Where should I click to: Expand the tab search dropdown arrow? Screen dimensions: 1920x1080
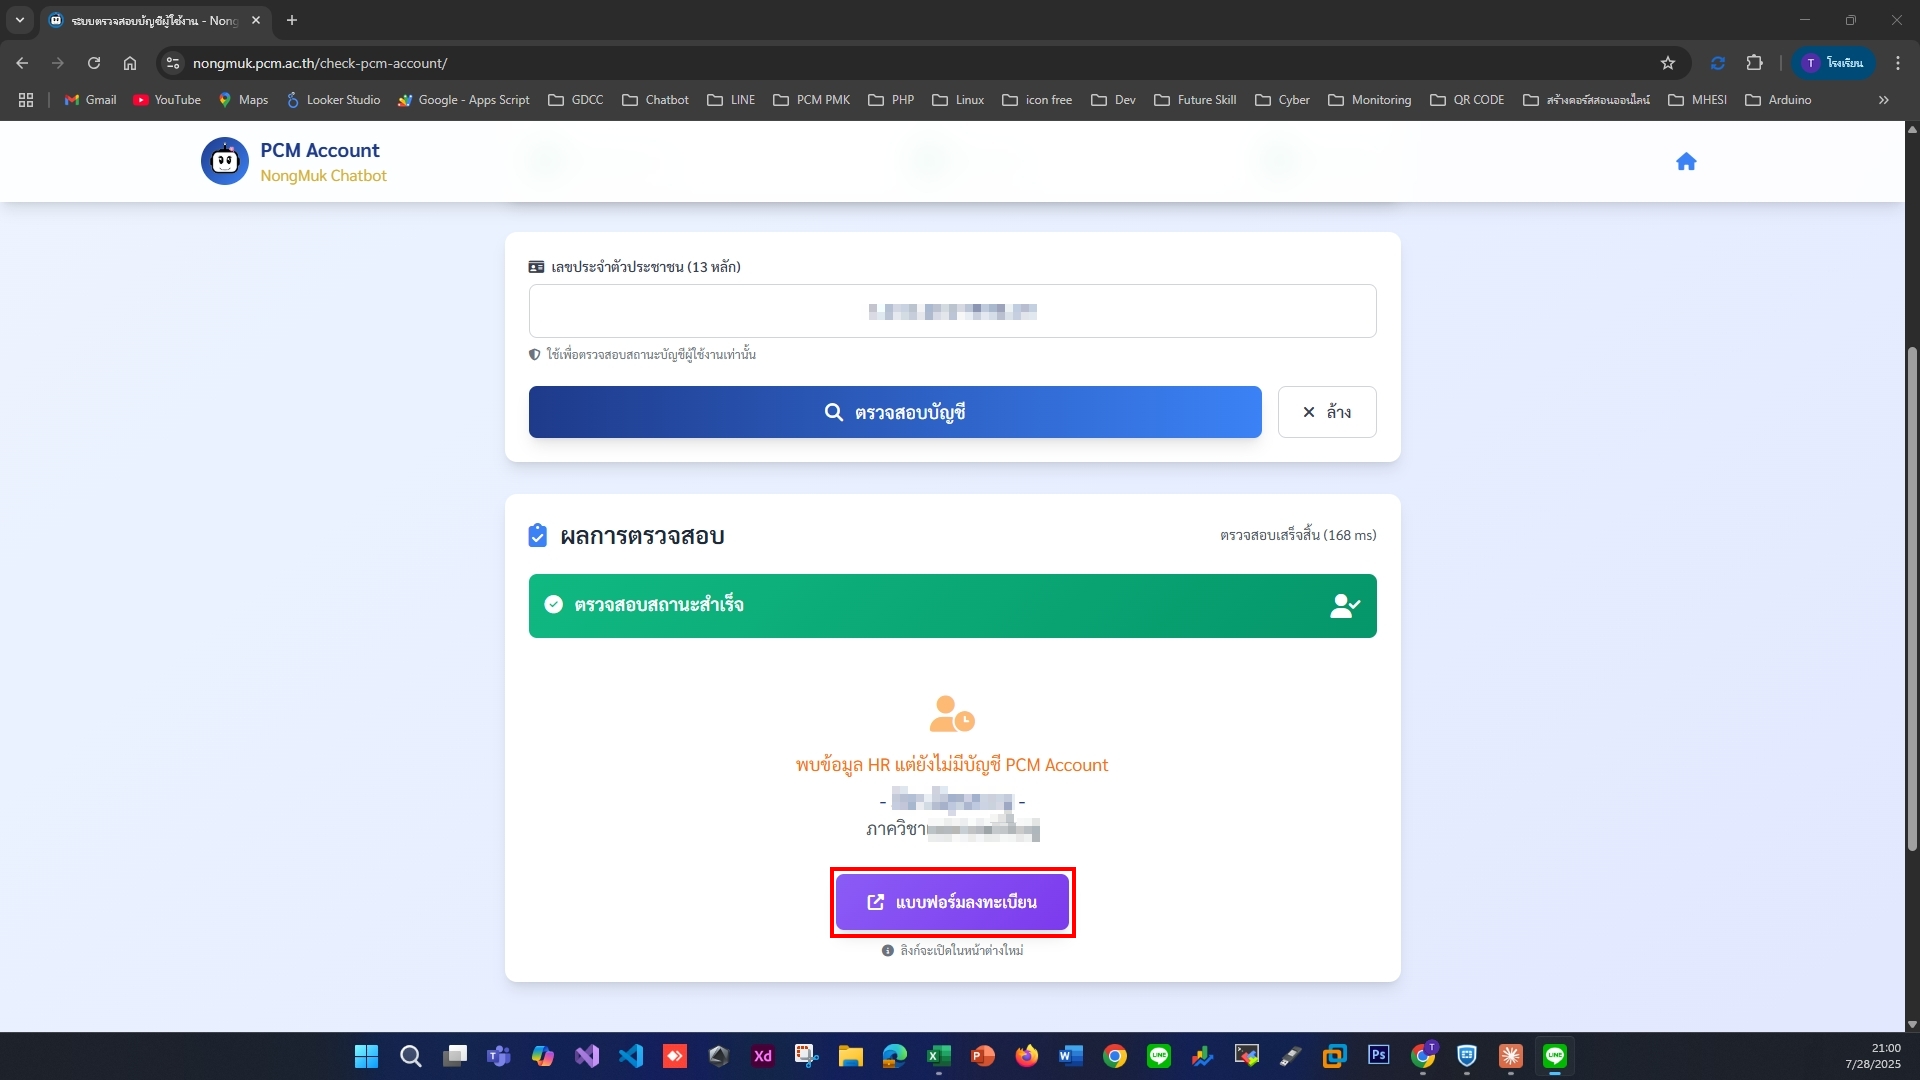[x=20, y=20]
